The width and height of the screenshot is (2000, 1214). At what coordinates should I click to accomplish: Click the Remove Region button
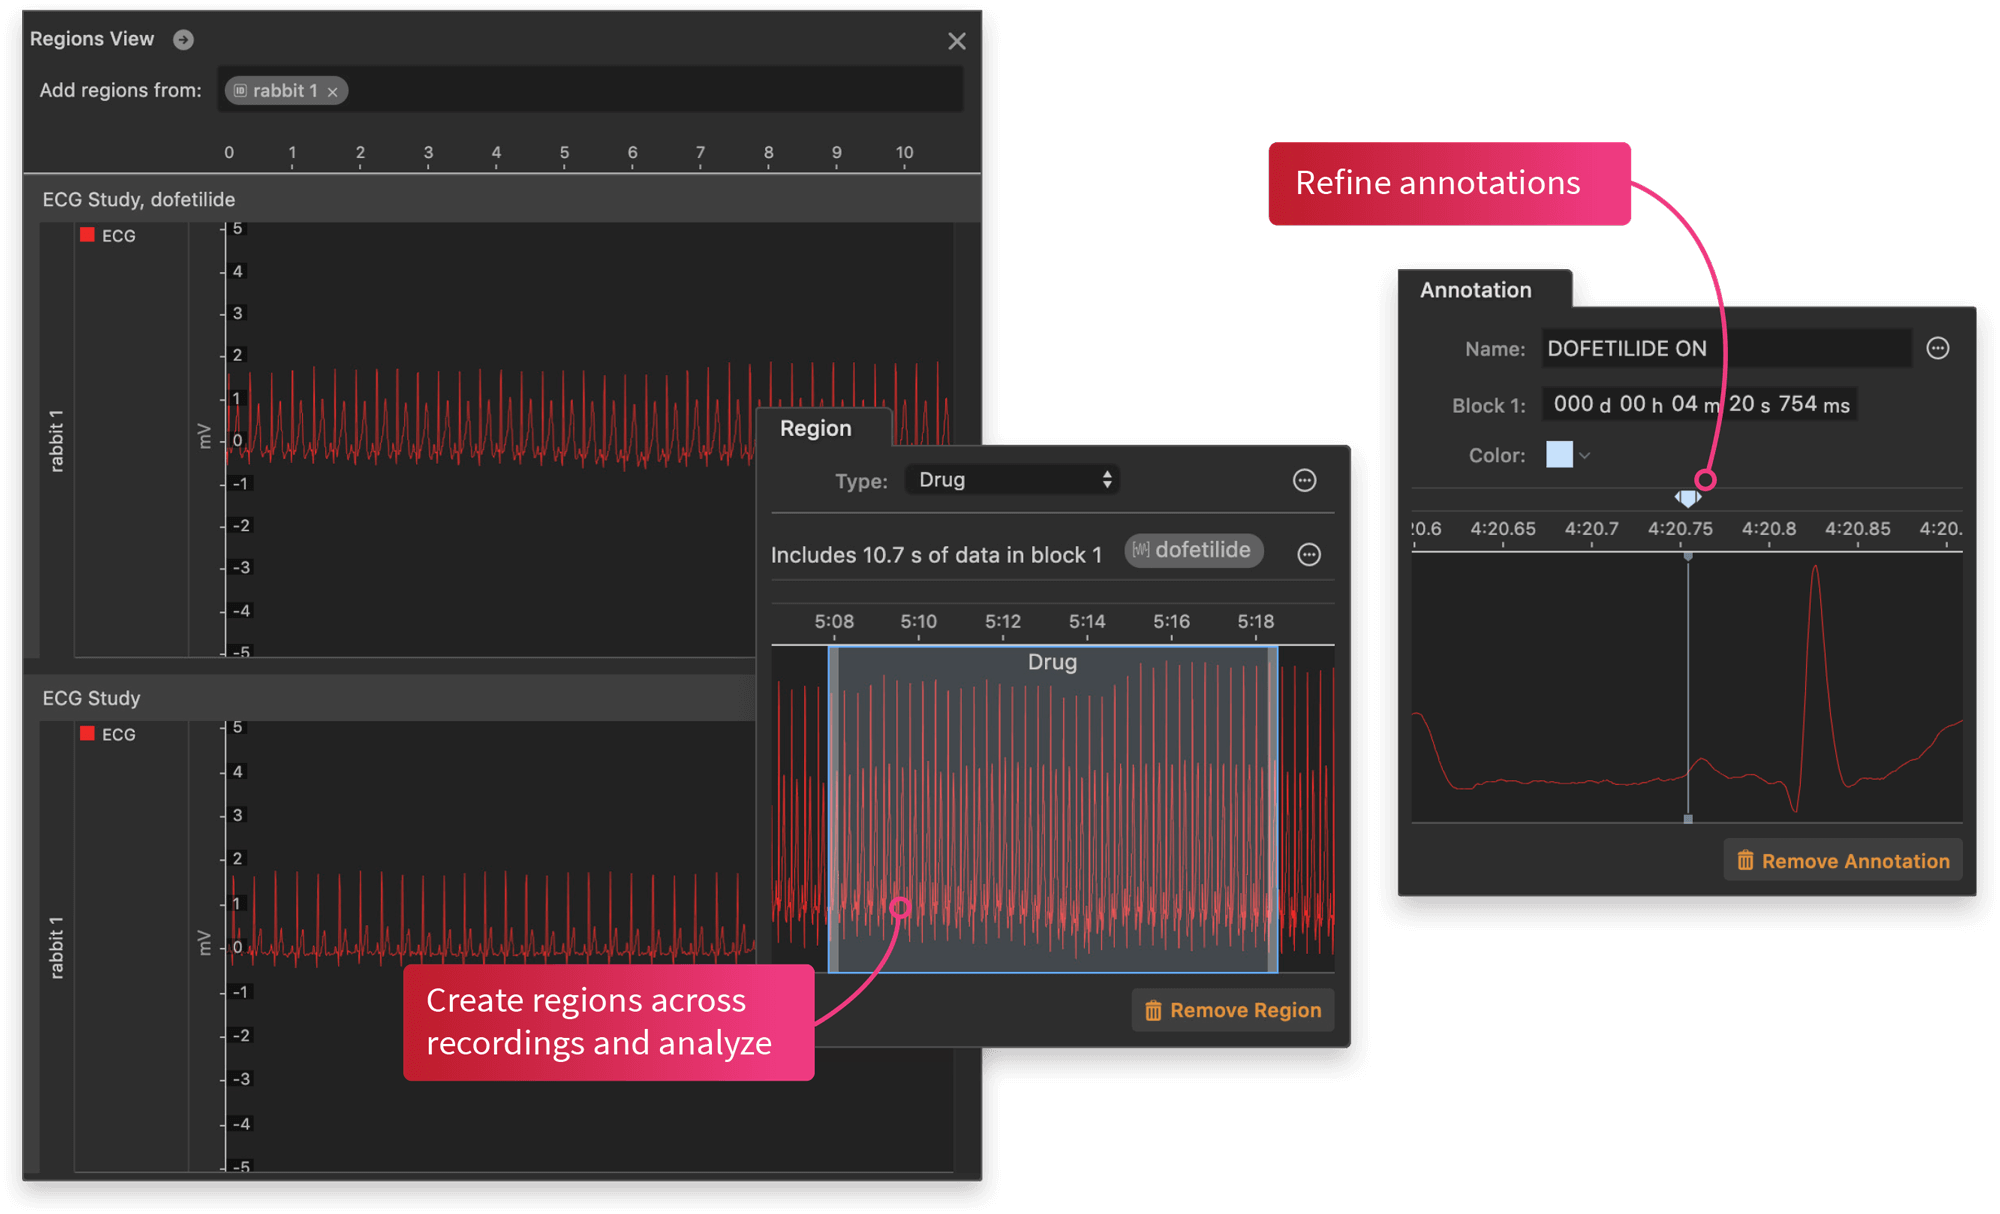click(1233, 1010)
